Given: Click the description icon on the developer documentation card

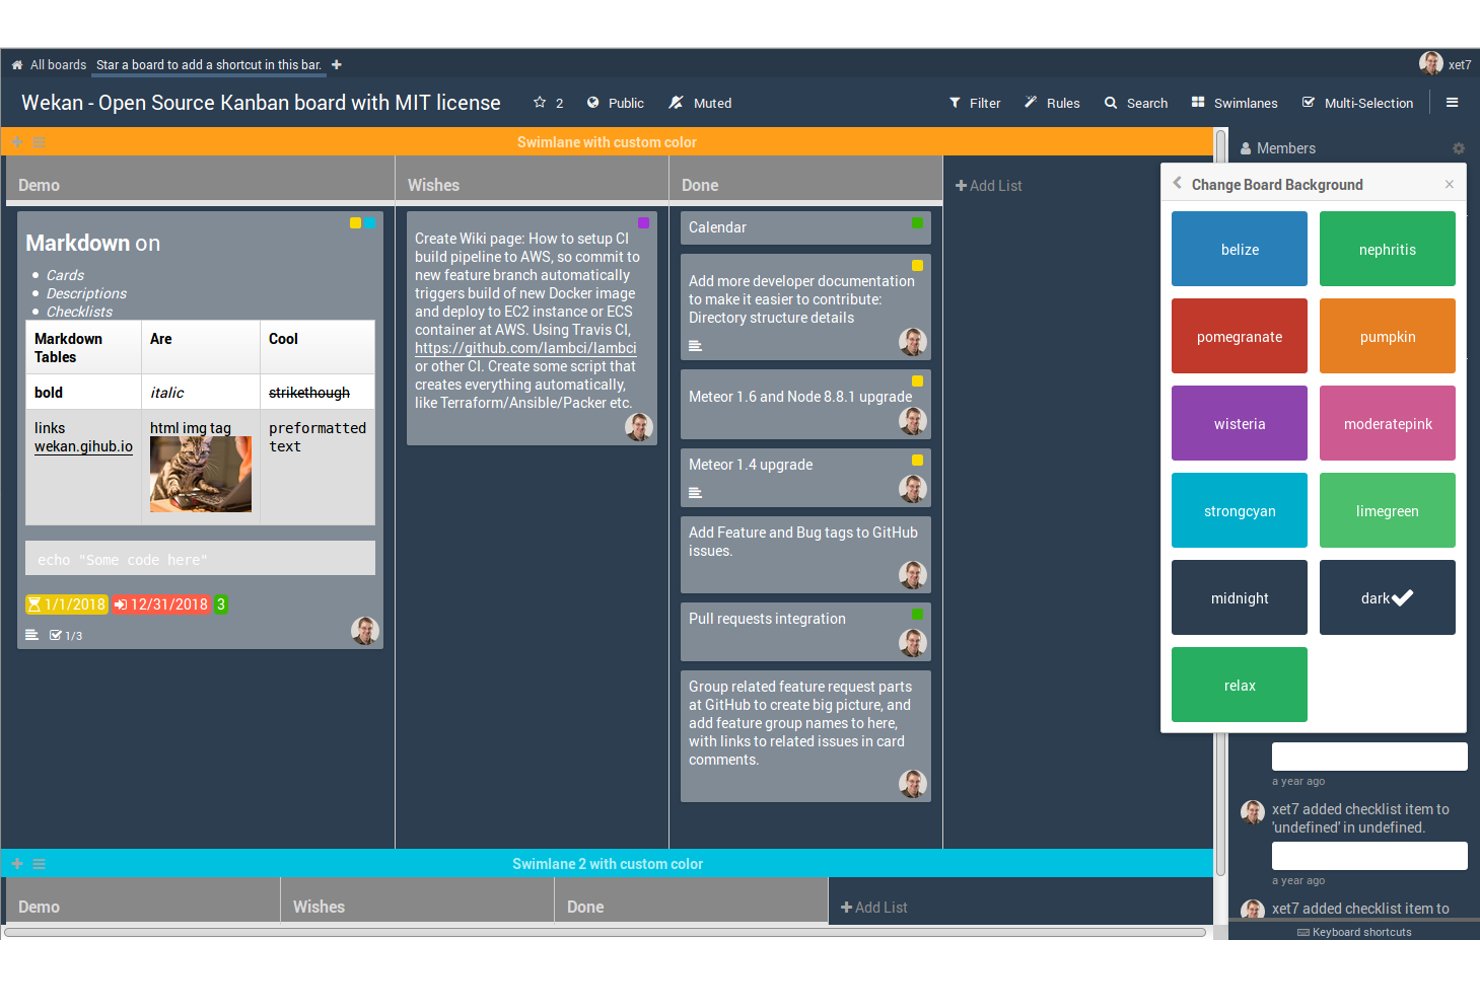Looking at the screenshot, I should (695, 346).
